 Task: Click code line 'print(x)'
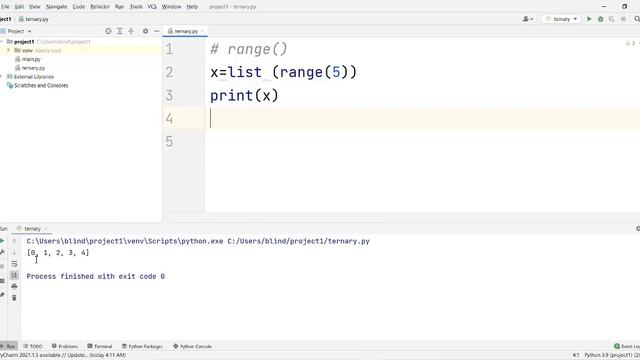[x=244, y=96]
